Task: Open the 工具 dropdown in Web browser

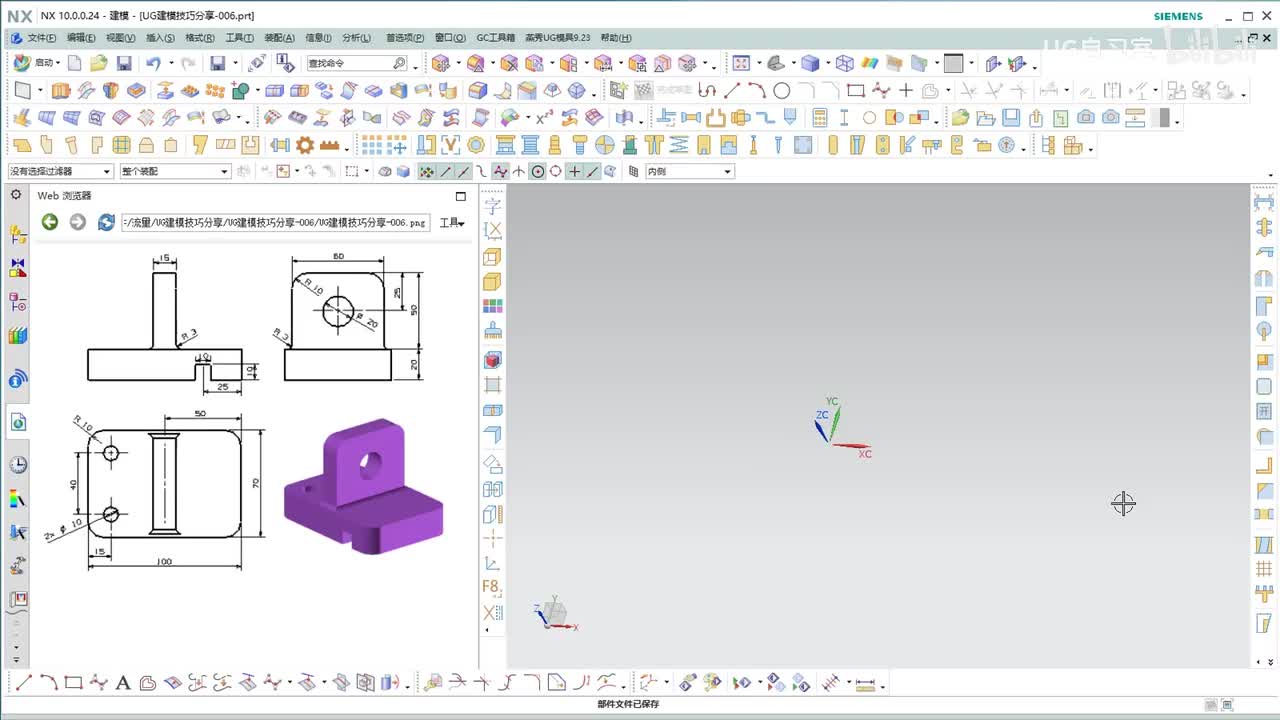Action: pos(452,223)
